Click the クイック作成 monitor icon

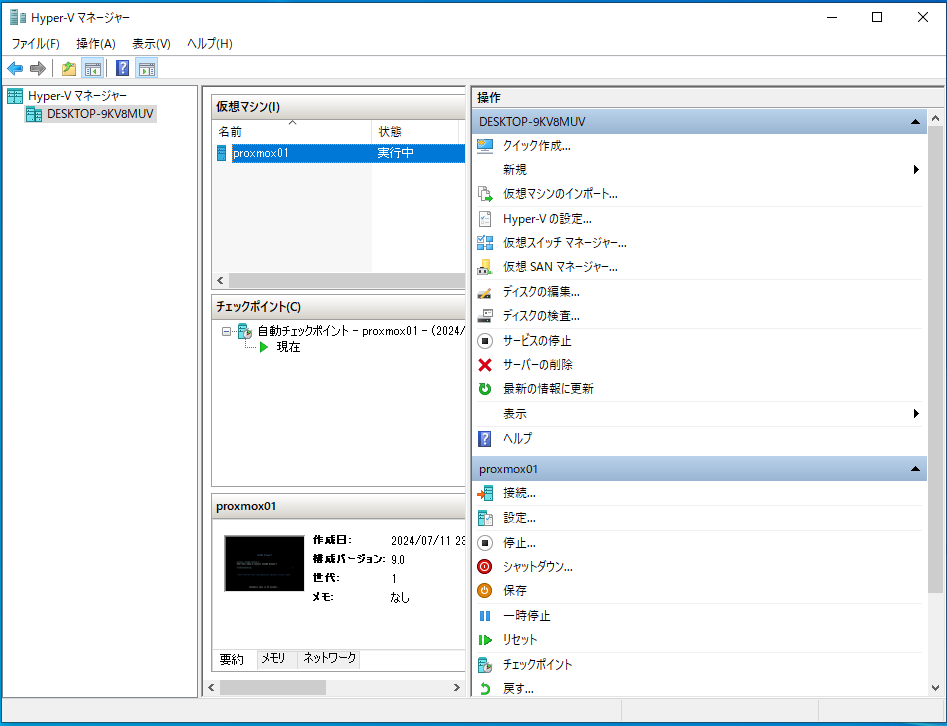[x=486, y=145]
